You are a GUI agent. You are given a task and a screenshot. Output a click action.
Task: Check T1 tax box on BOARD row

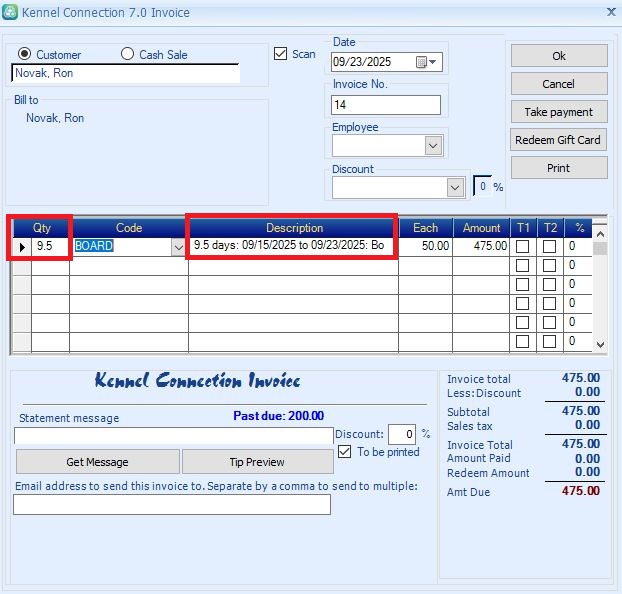point(522,246)
